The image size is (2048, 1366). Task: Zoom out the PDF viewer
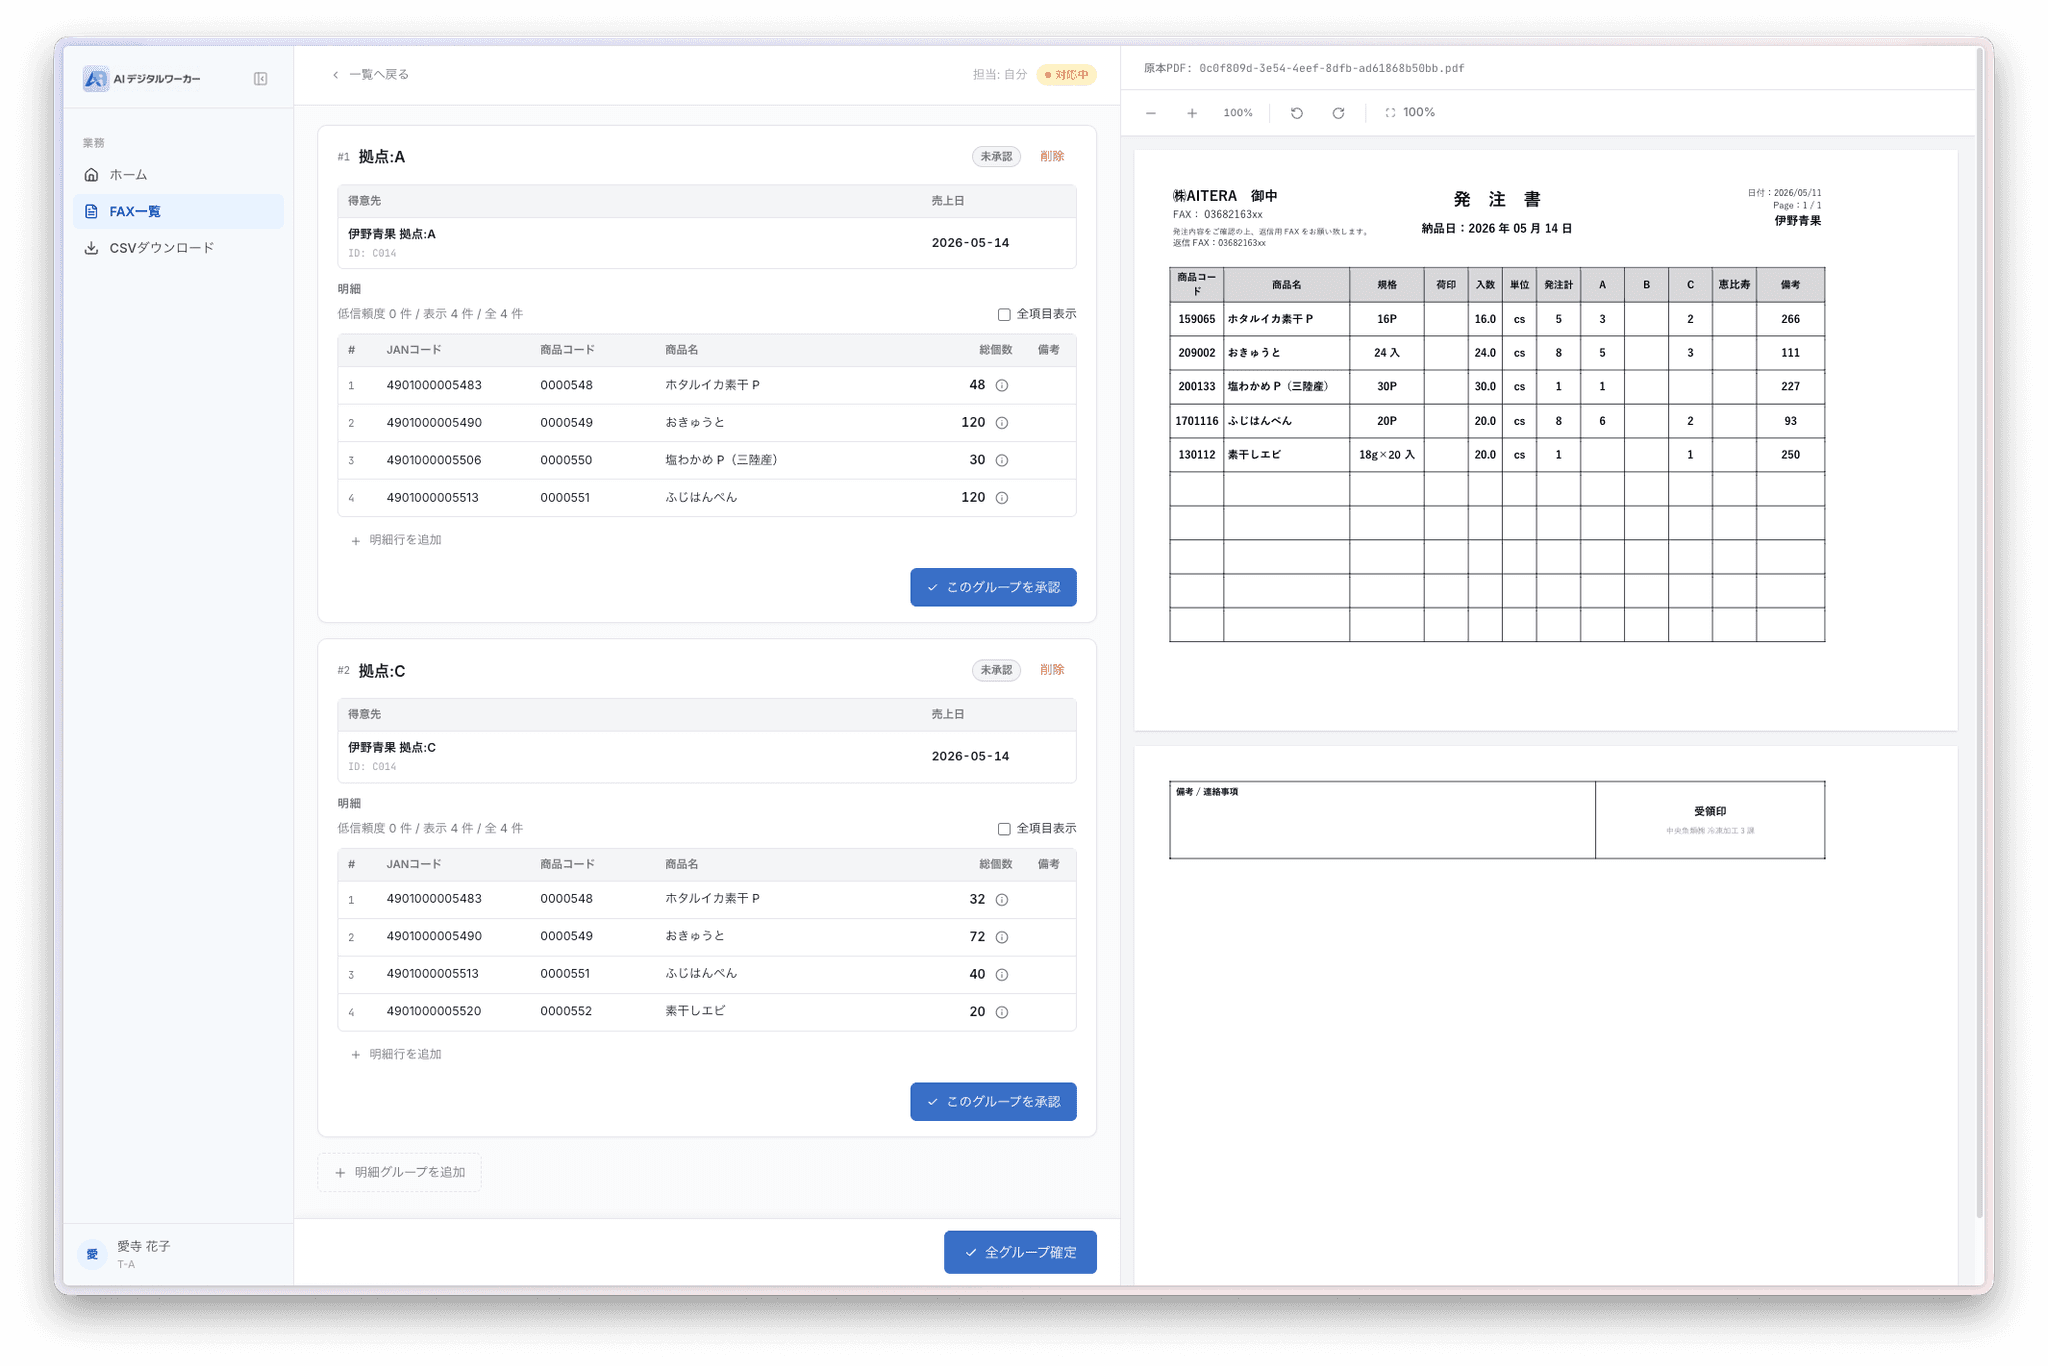click(x=1151, y=113)
